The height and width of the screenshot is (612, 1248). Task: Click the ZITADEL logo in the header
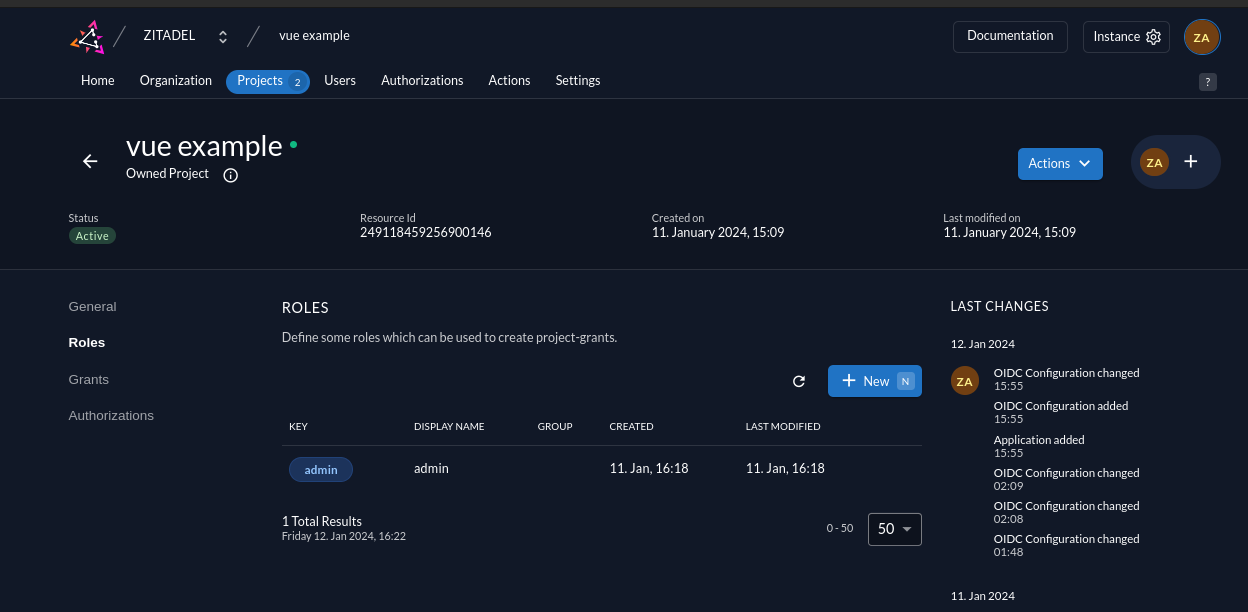coord(86,35)
